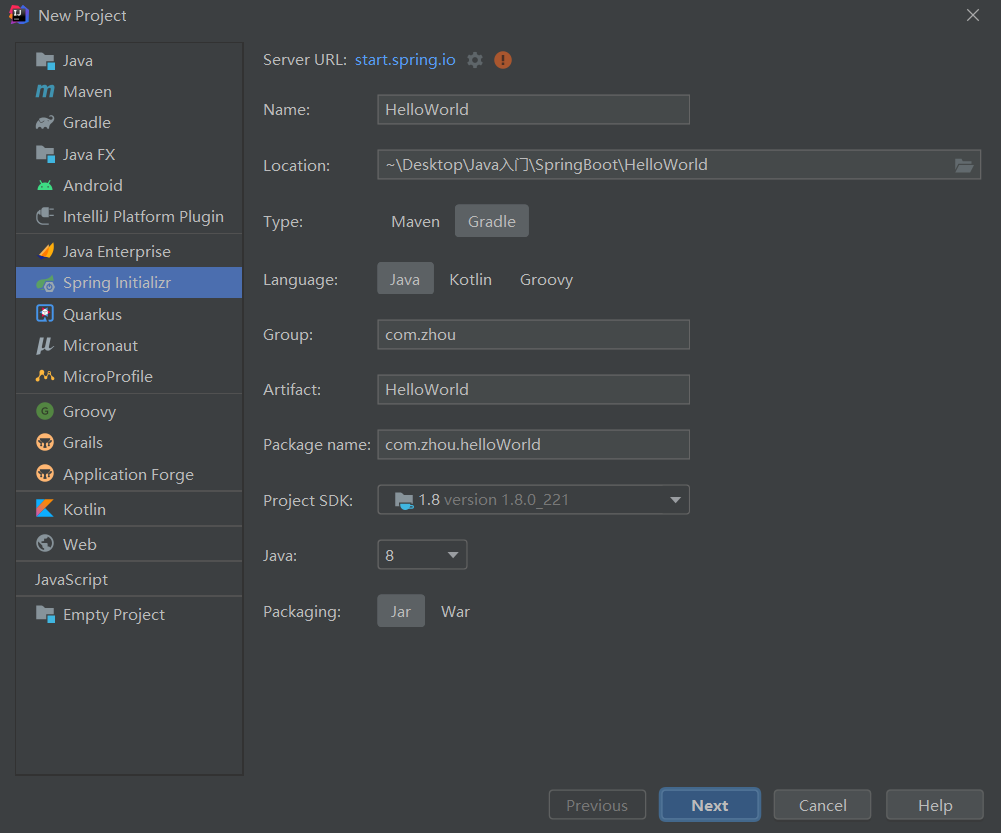Select the Maven project type icon in sidebar
This screenshot has height=833, width=1001.
45,92
